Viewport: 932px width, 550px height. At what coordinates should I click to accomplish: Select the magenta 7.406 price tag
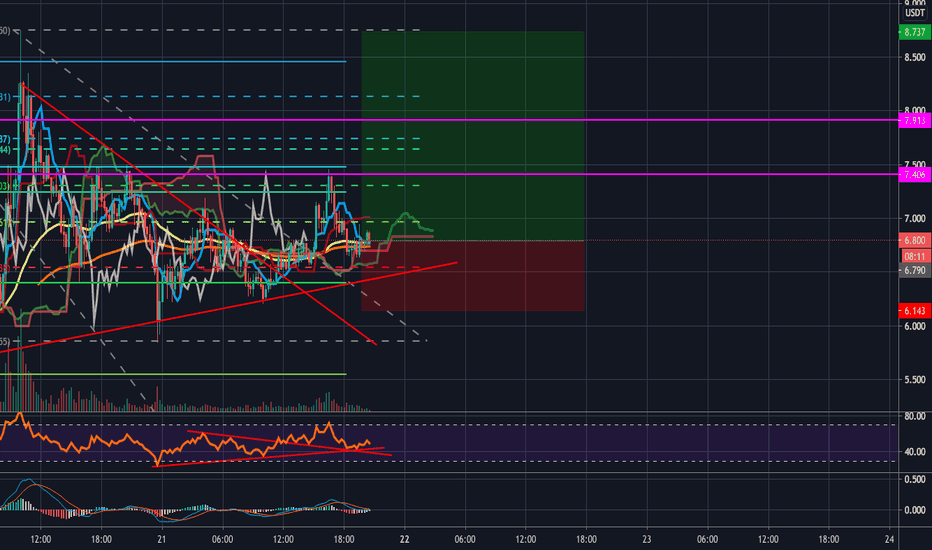point(914,174)
